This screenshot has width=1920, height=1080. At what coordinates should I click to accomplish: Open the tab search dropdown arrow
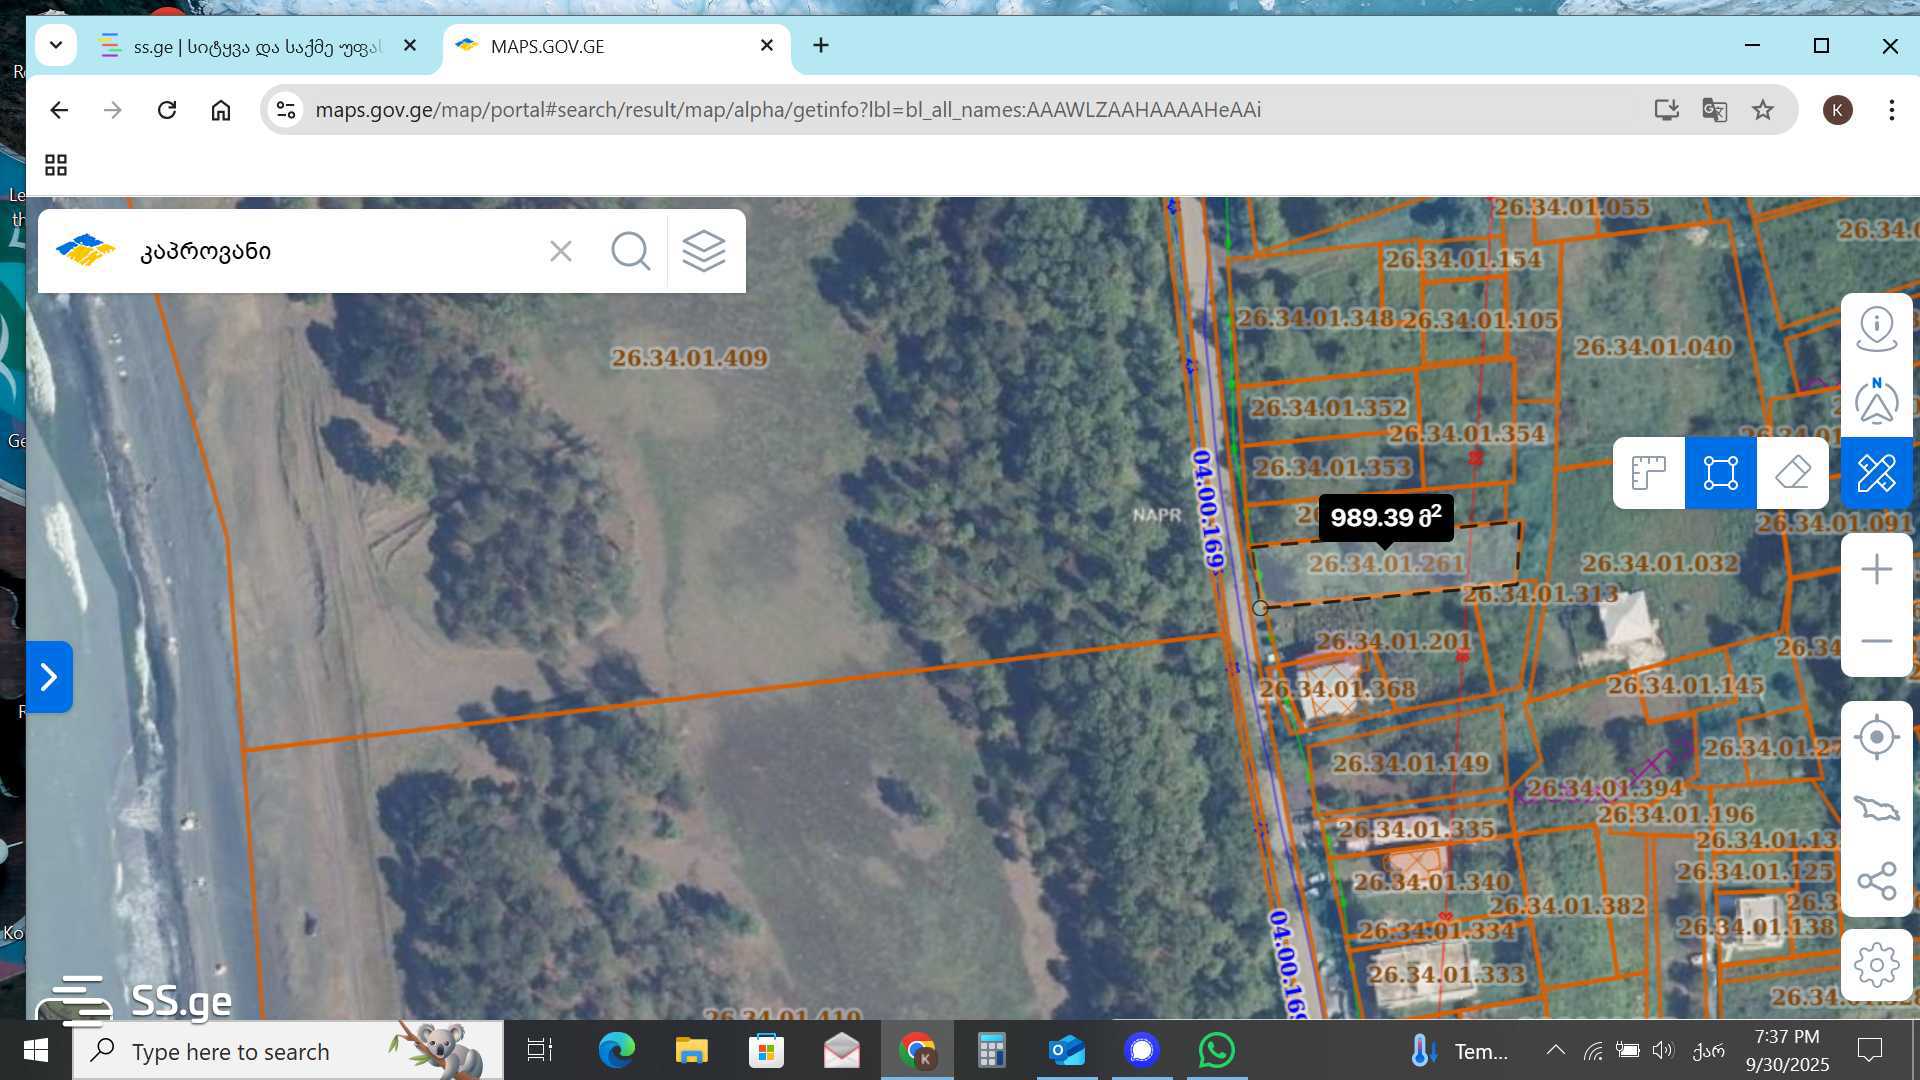56,46
